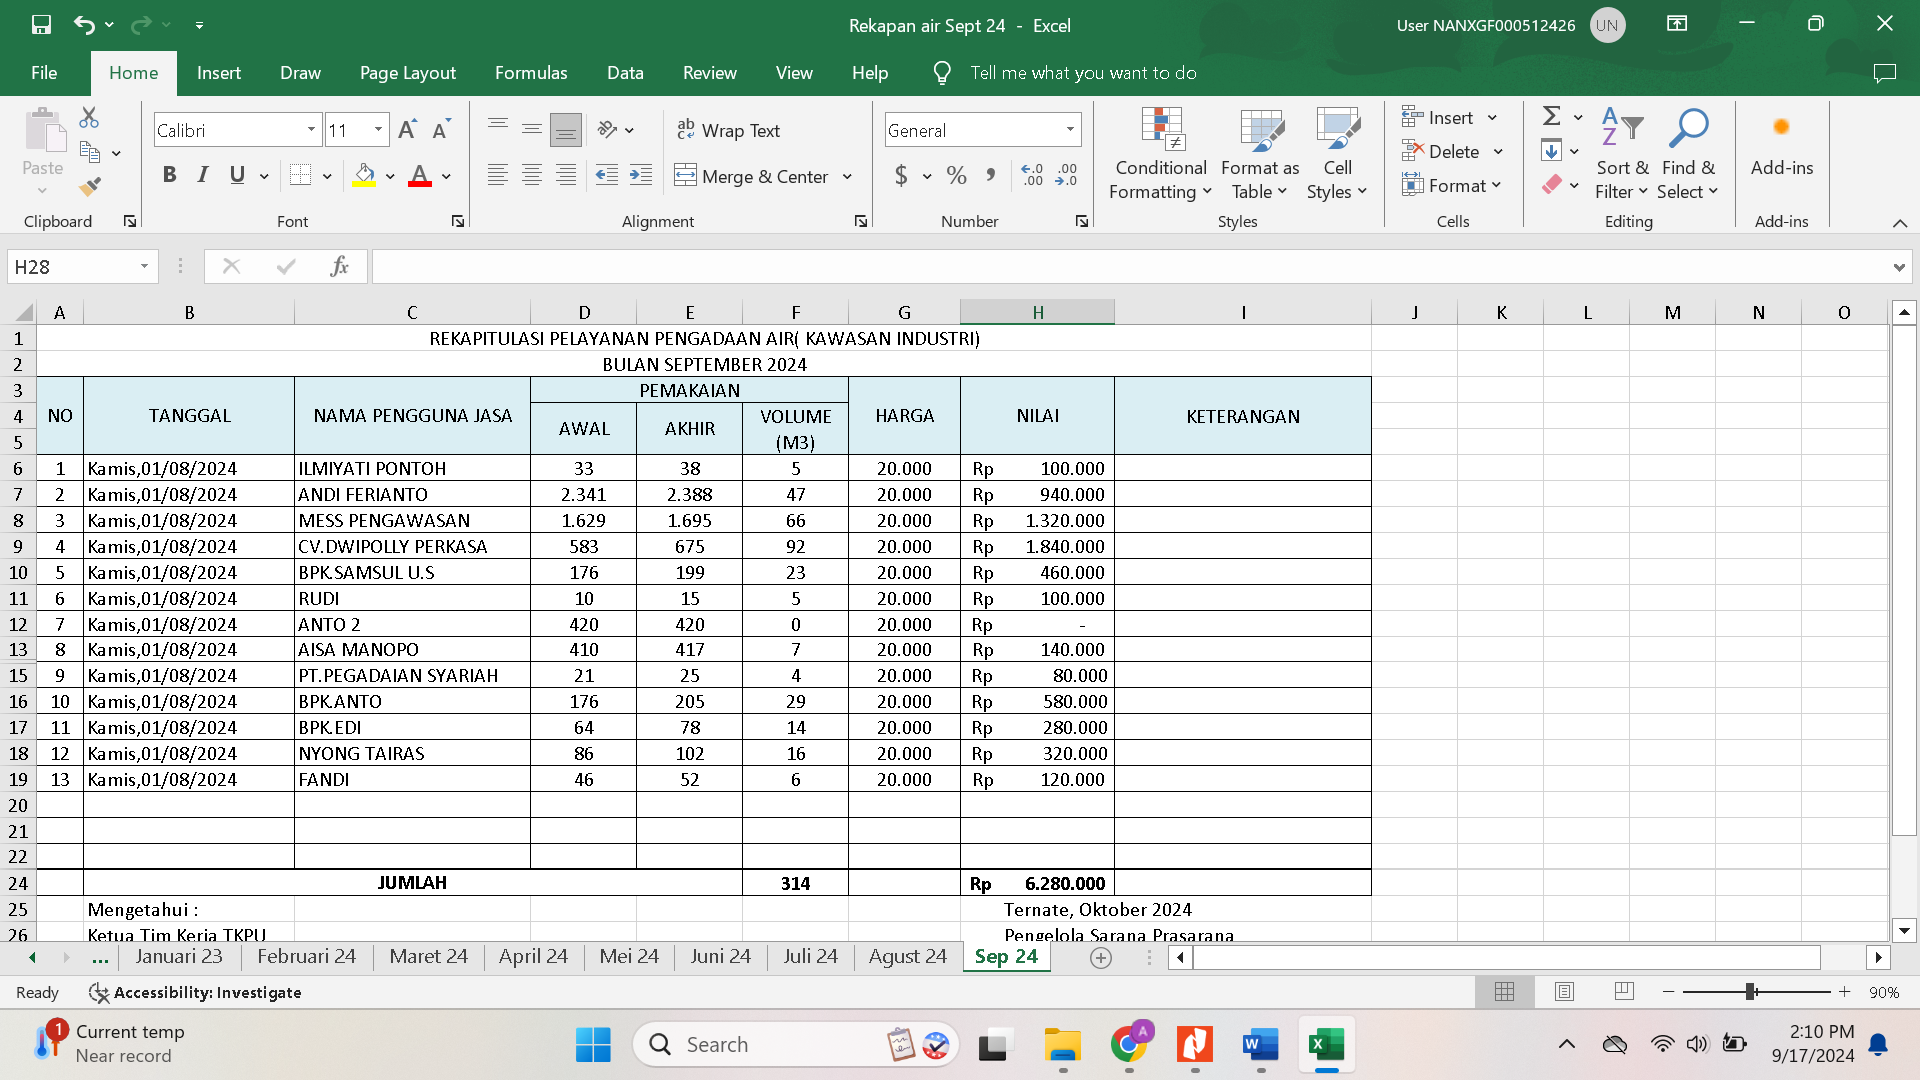
Task: Open the Insert Function fx button
Action: (339, 266)
